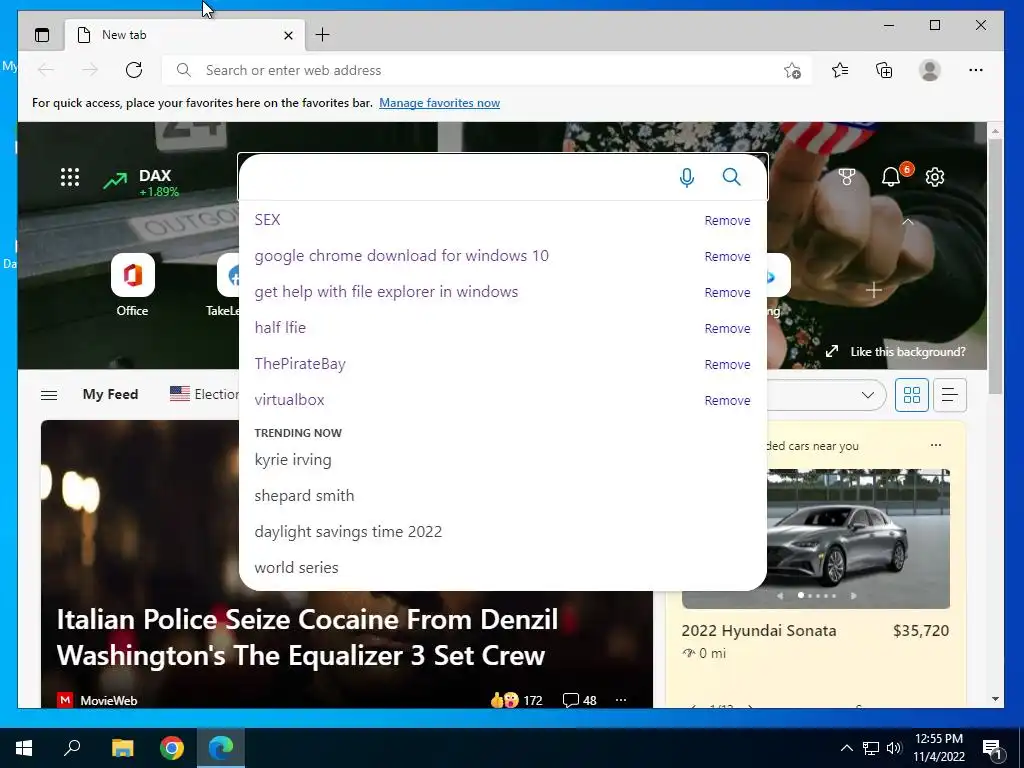The height and width of the screenshot is (768, 1024).
Task: Click the magnifier search button in search box
Action: tap(731, 176)
